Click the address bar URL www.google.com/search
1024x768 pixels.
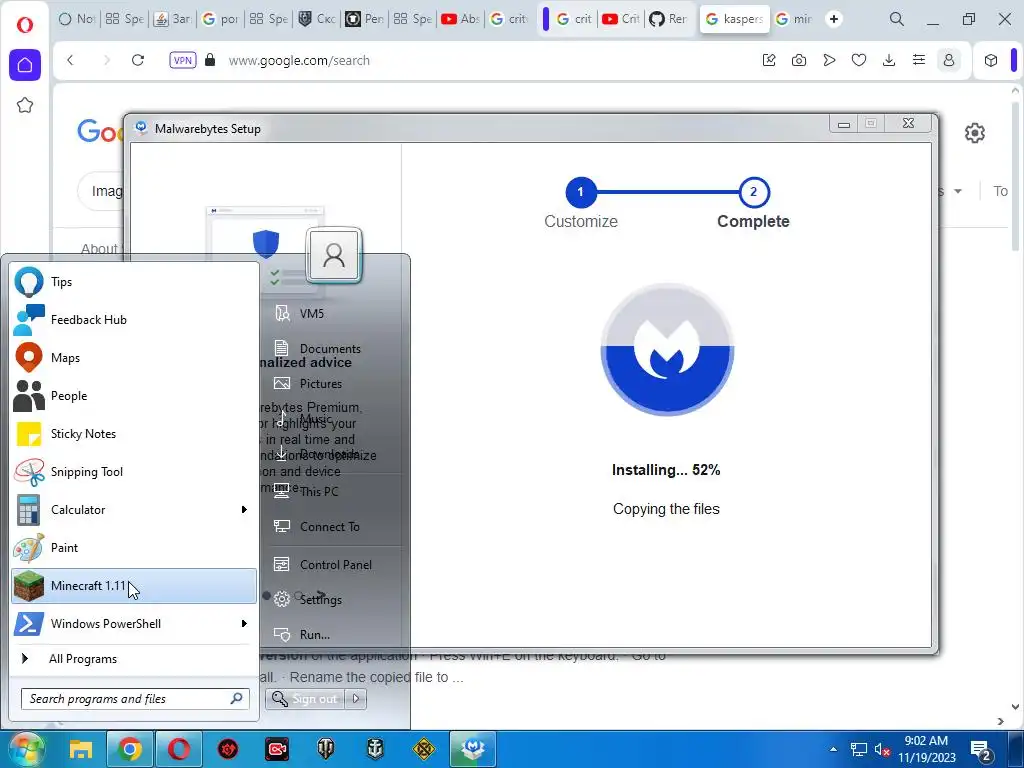299,61
